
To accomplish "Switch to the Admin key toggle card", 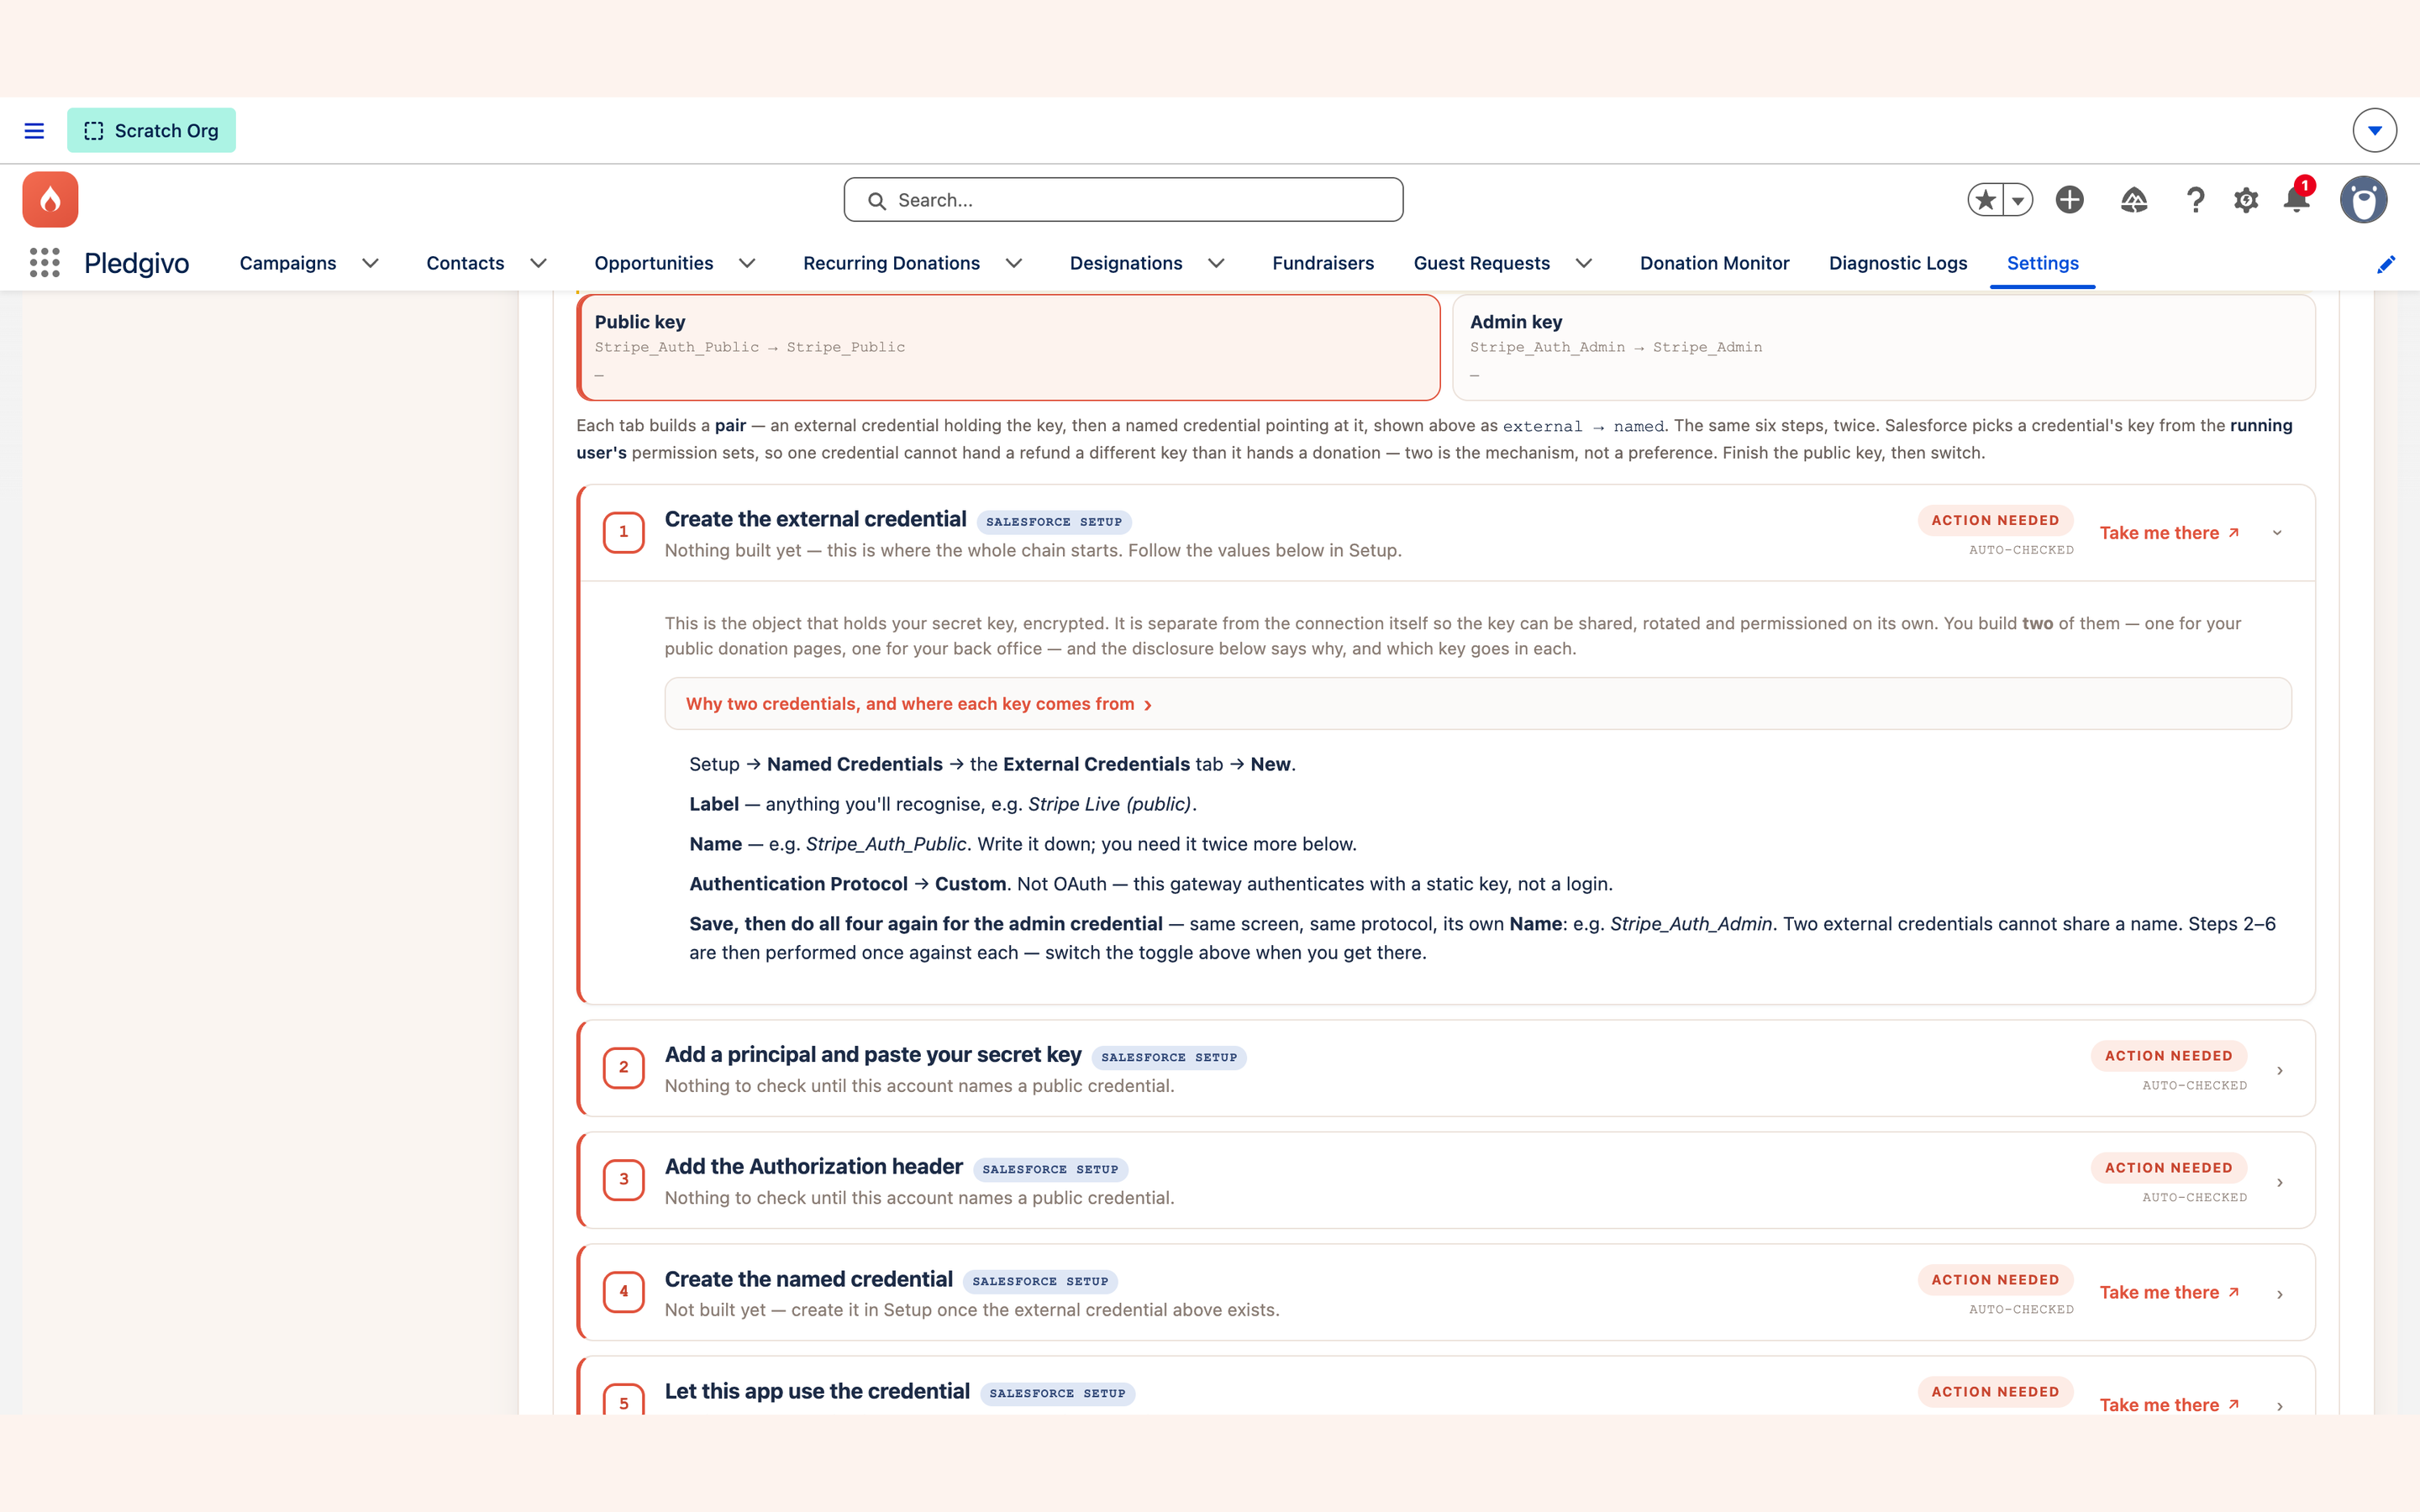I will (1884, 347).
